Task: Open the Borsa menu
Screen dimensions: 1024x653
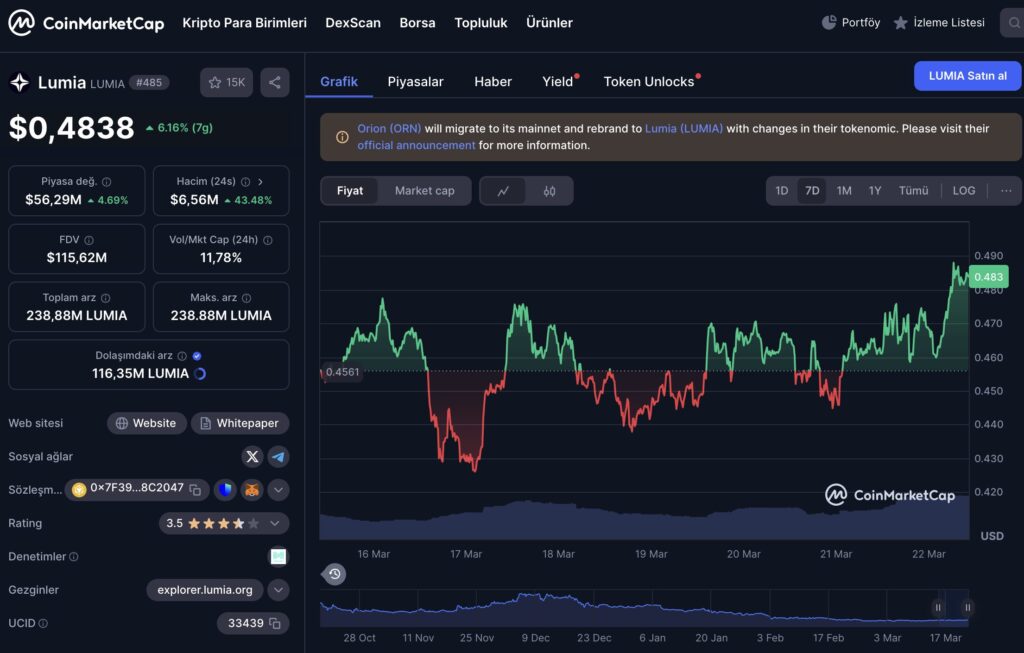Action: [417, 23]
